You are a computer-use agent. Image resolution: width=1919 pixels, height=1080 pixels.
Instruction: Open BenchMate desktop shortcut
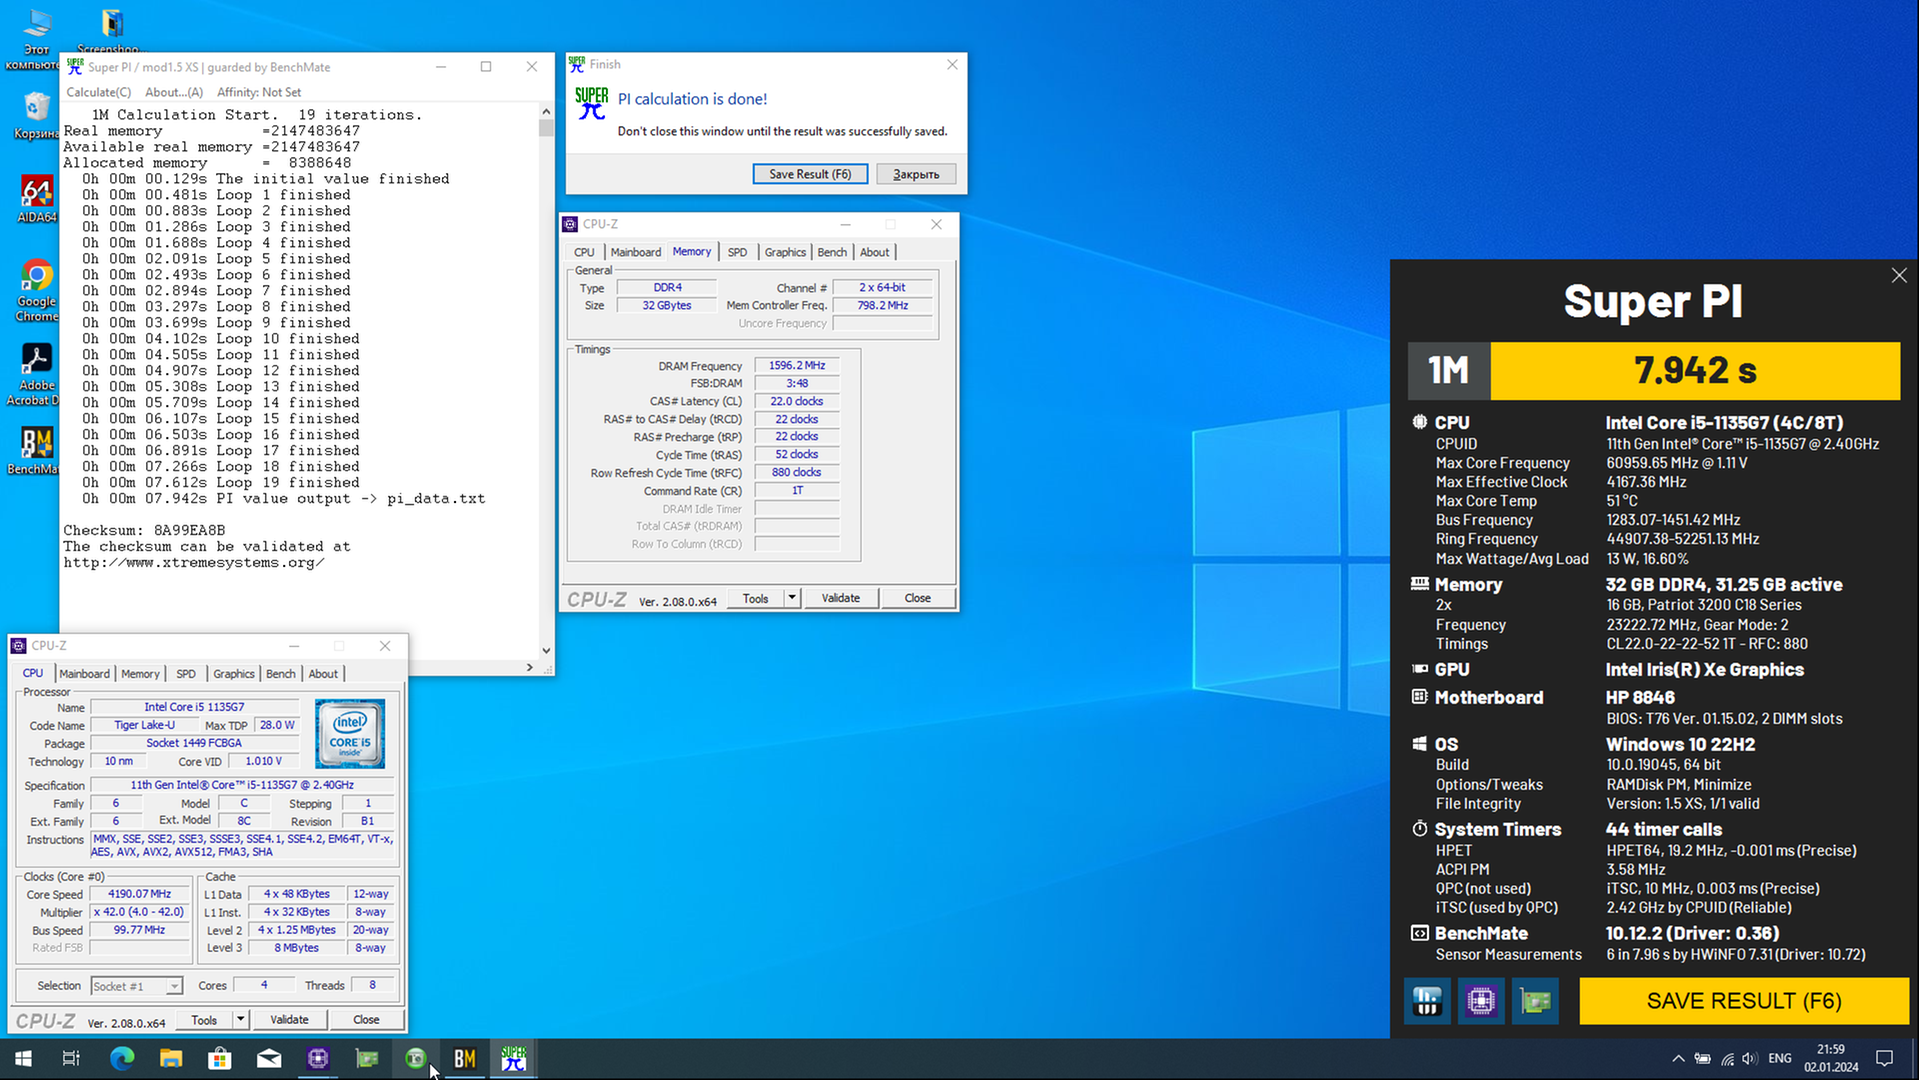click(x=36, y=450)
